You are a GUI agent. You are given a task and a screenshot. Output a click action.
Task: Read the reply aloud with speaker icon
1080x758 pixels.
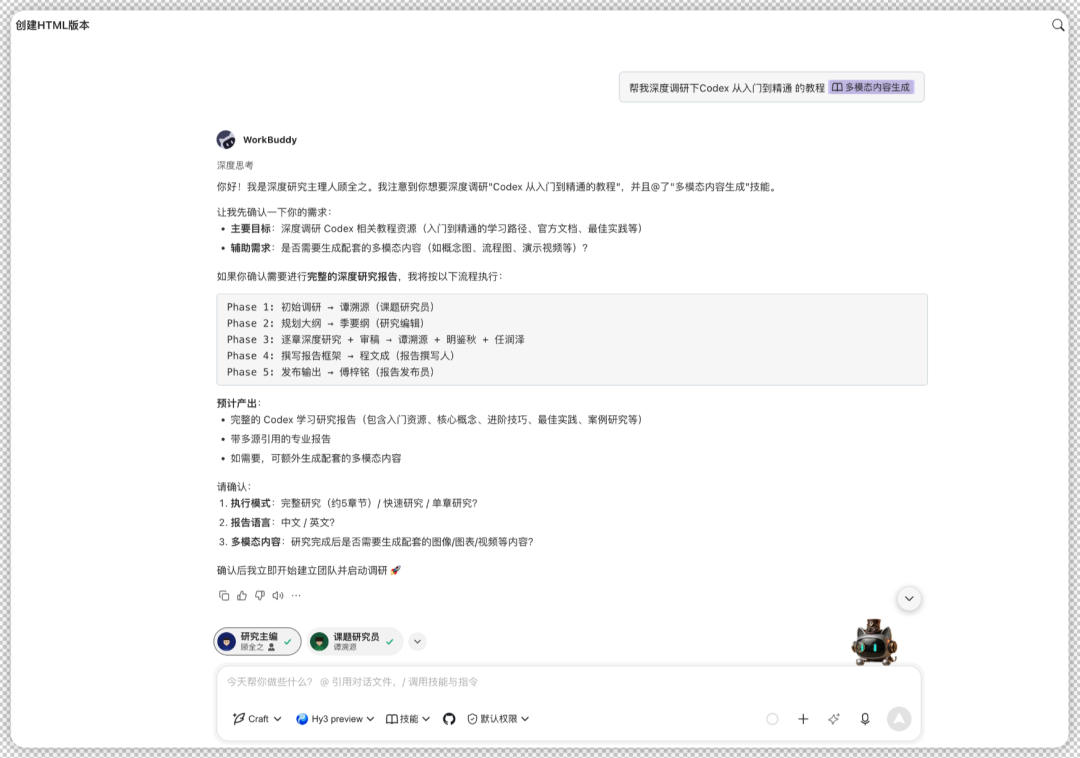(x=278, y=596)
